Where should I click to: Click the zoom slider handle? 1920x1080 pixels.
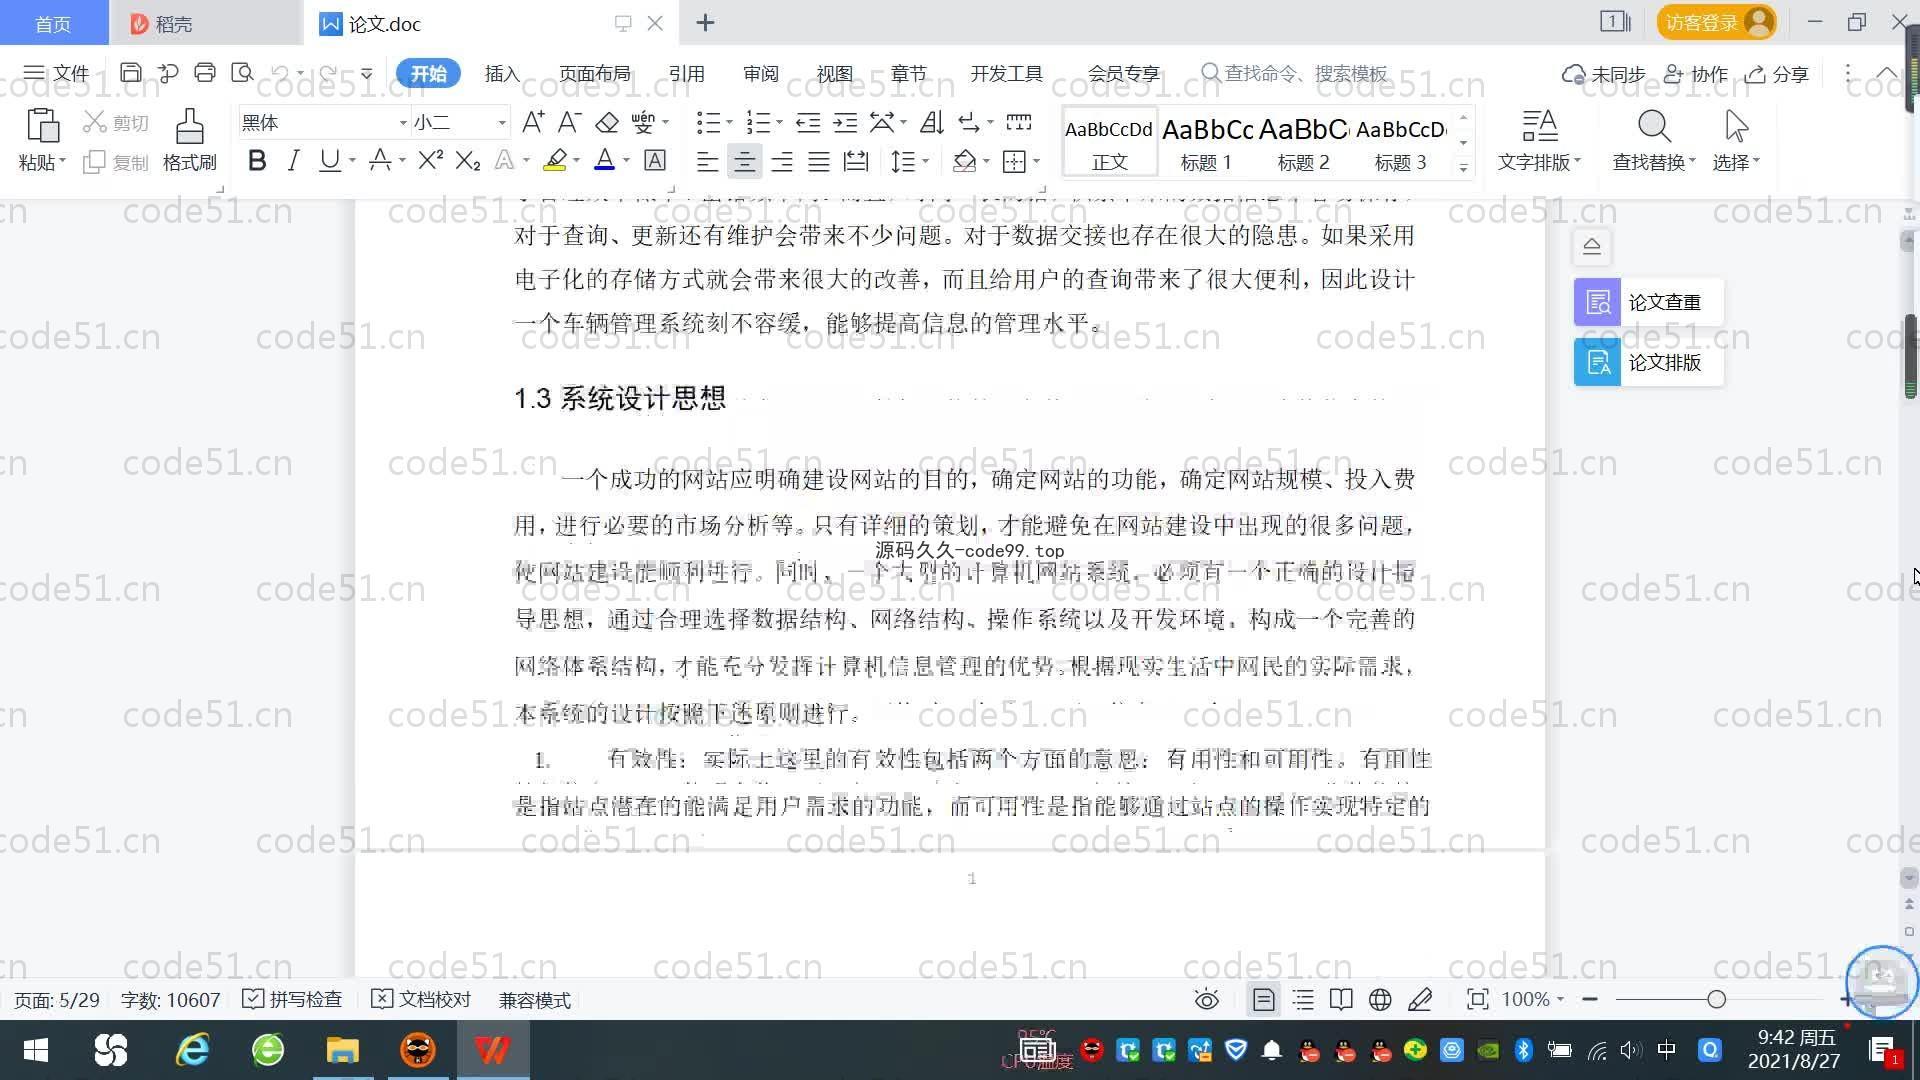click(x=1717, y=999)
